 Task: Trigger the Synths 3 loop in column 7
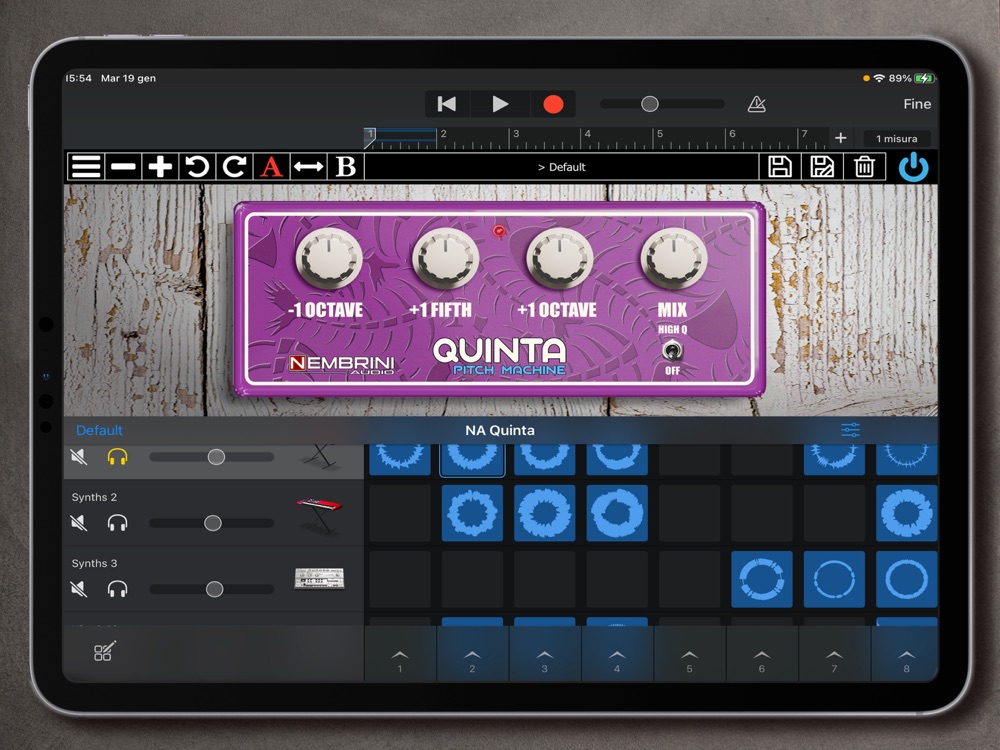[834, 579]
